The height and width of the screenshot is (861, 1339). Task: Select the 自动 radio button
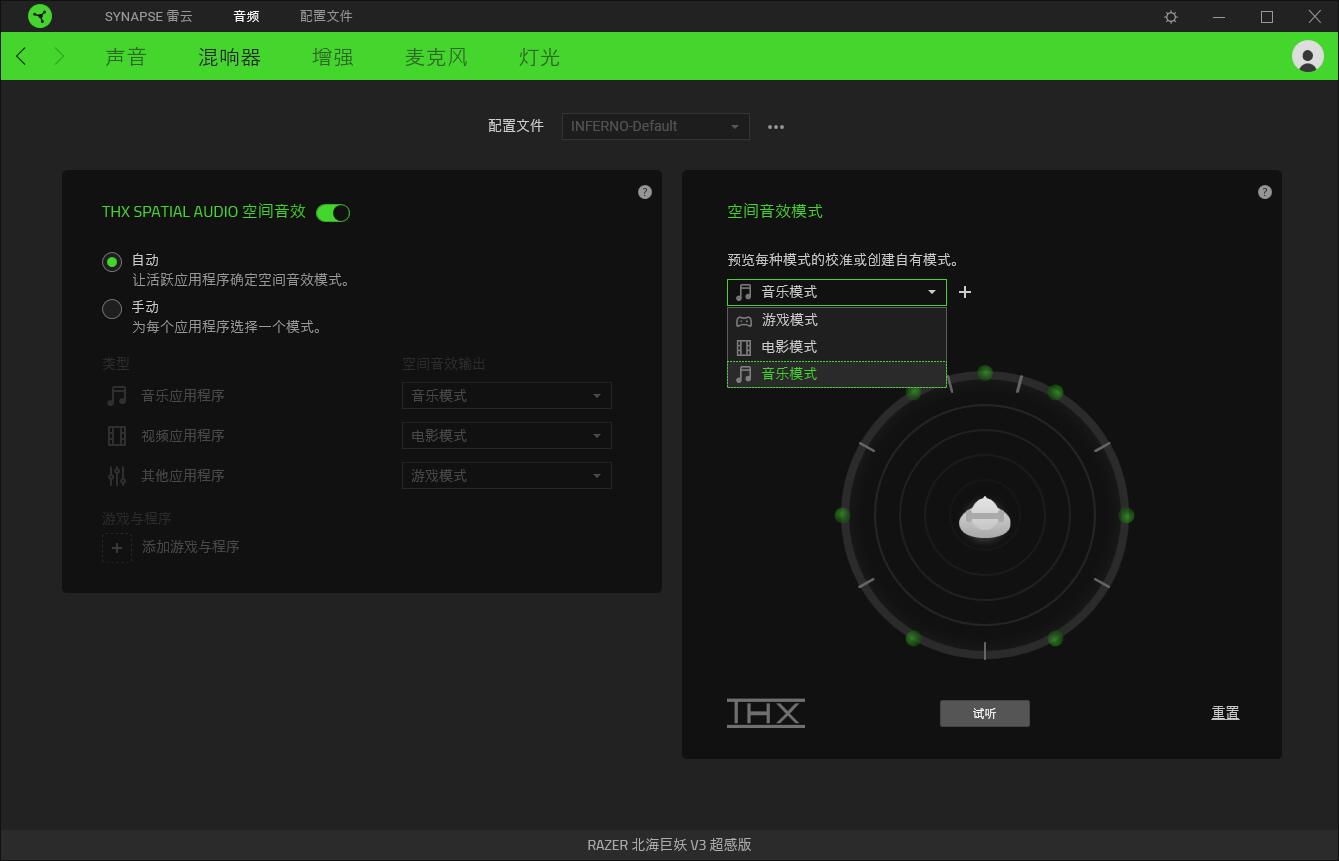coord(111,261)
